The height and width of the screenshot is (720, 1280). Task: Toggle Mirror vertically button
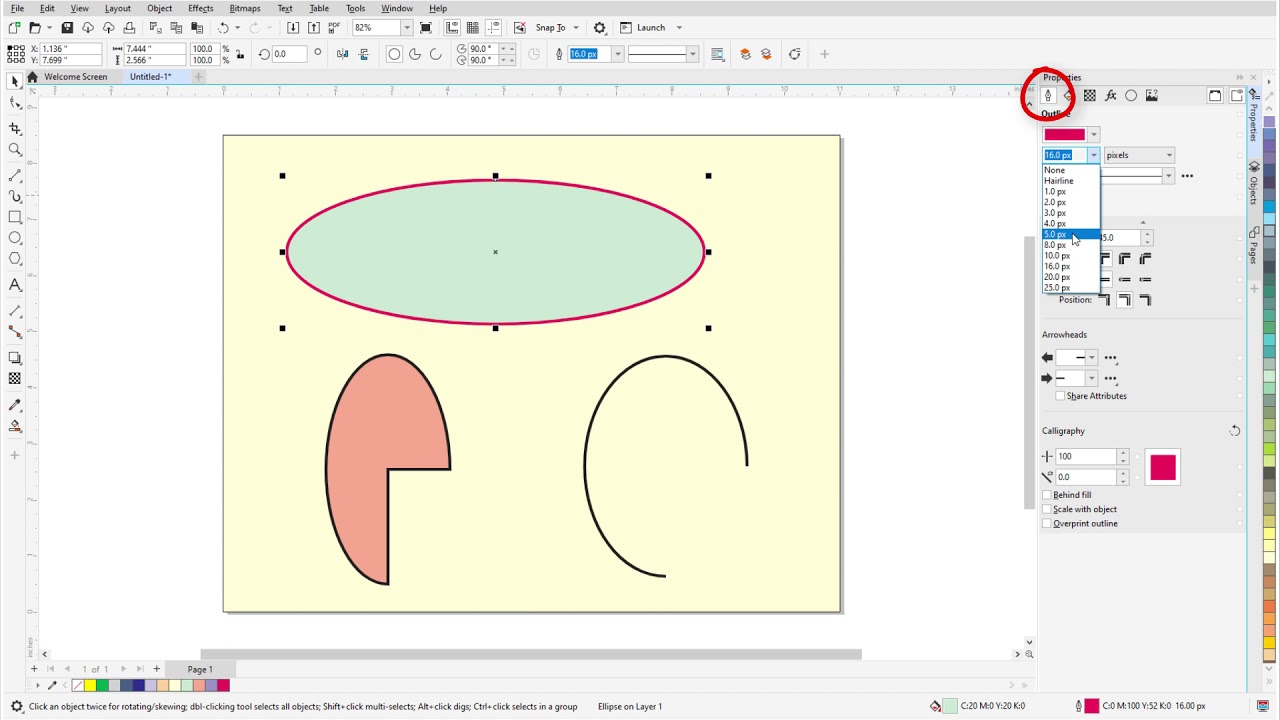(363, 54)
